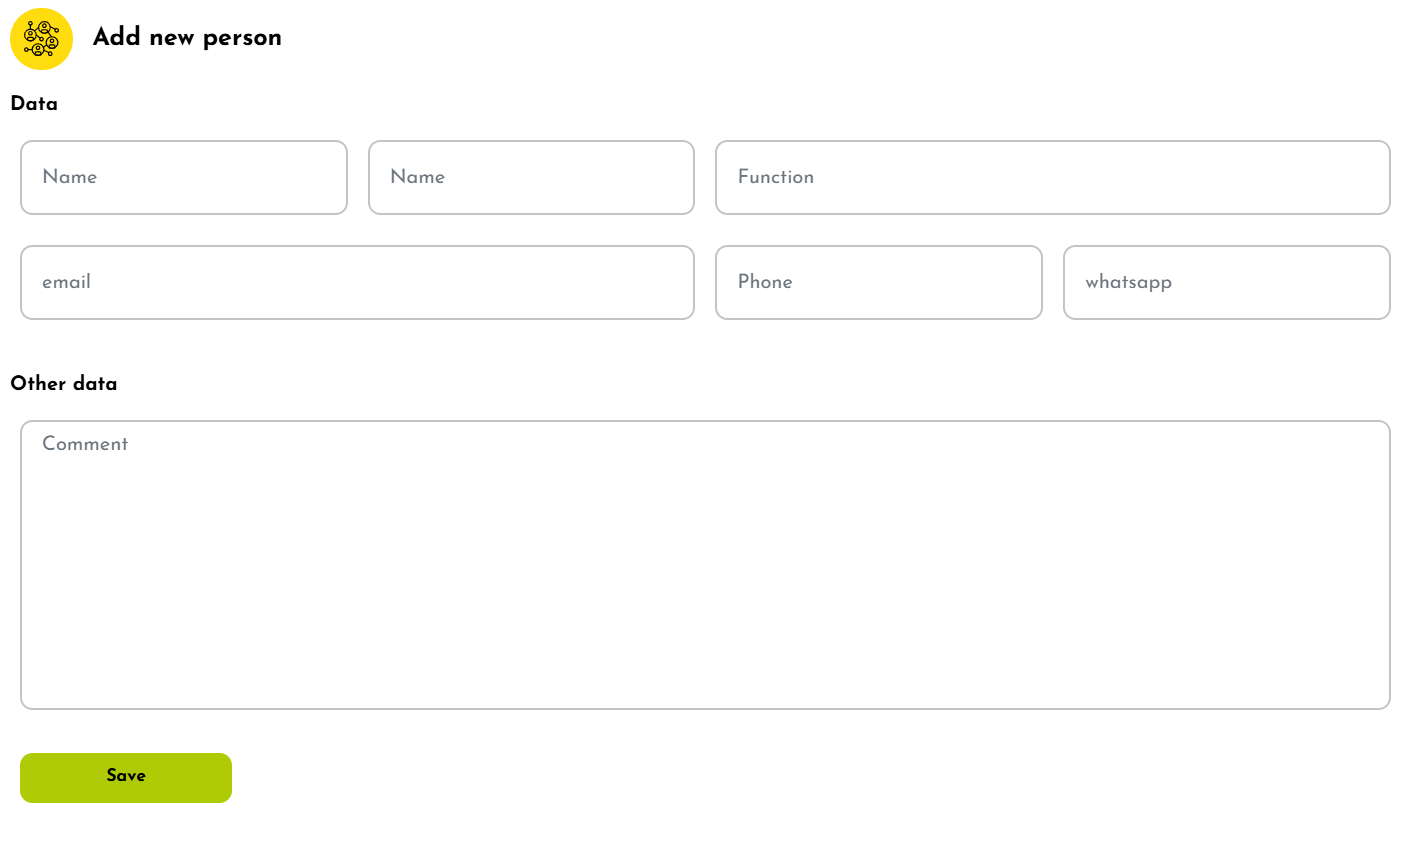Click the yellow people network icon
Screen dimensions: 1415x846
coord(41,39)
